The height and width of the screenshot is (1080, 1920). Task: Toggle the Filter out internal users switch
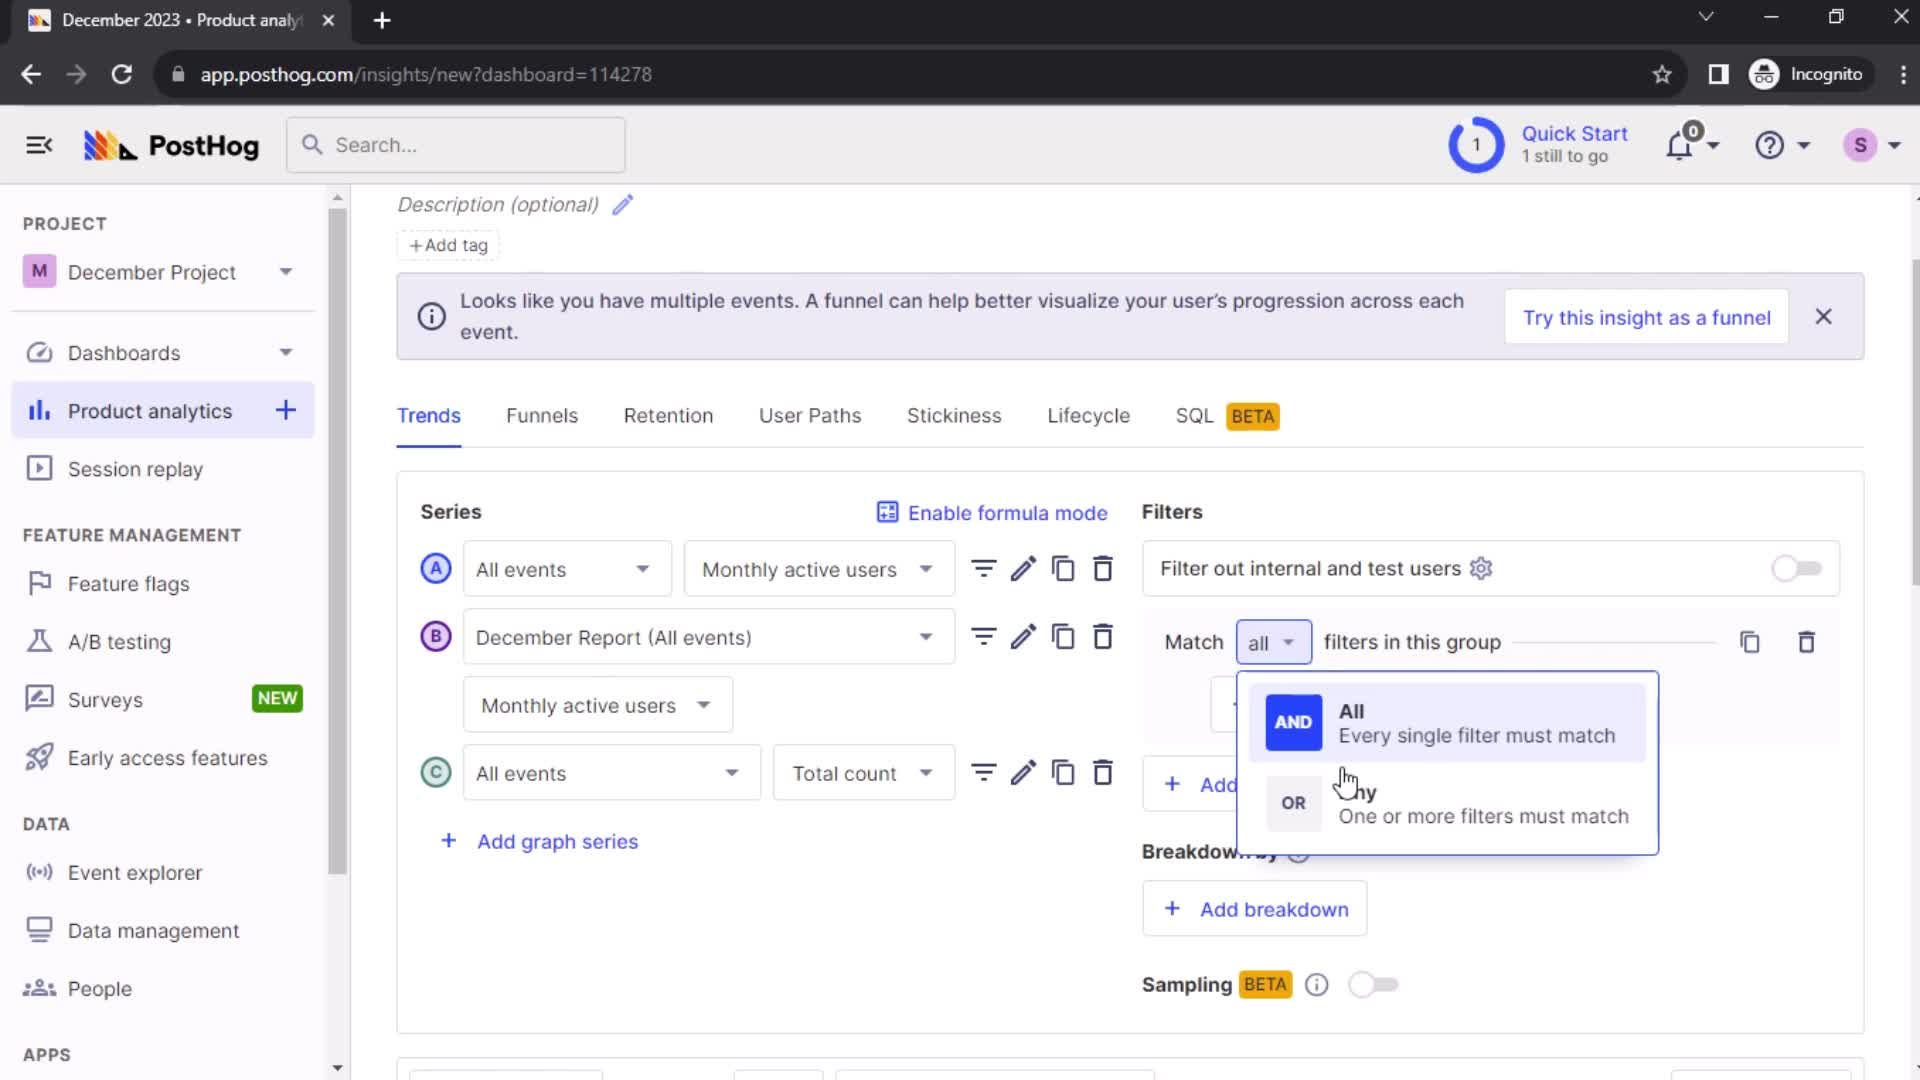(x=1796, y=568)
